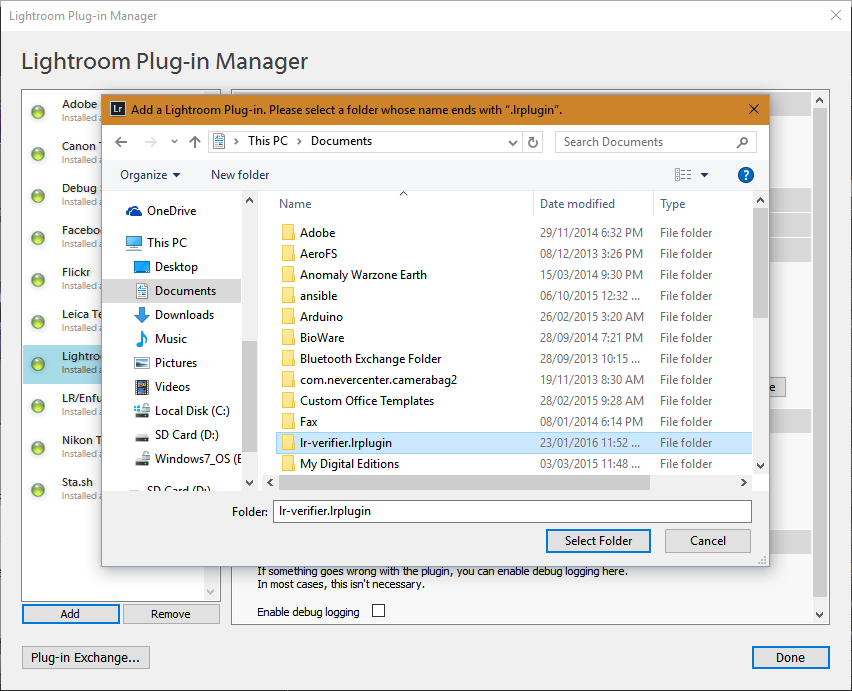The width and height of the screenshot is (852, 691).
Task: Select the ansible folder icon
Action: (x=288, y=296)
